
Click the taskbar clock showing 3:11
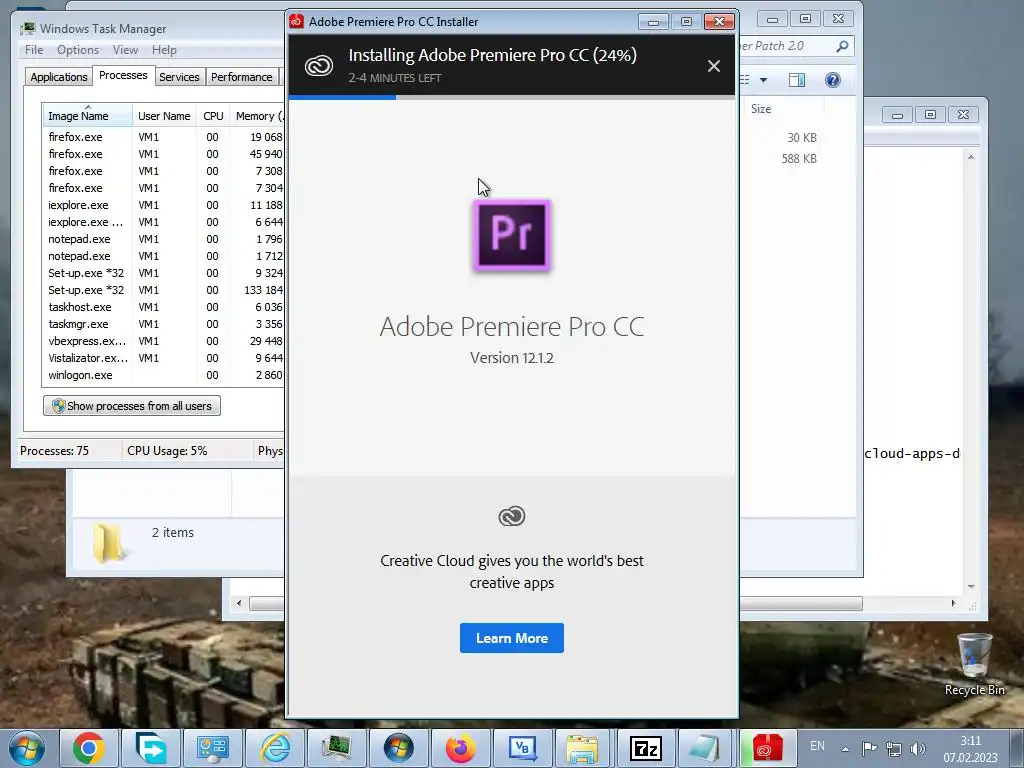[970, 749]
